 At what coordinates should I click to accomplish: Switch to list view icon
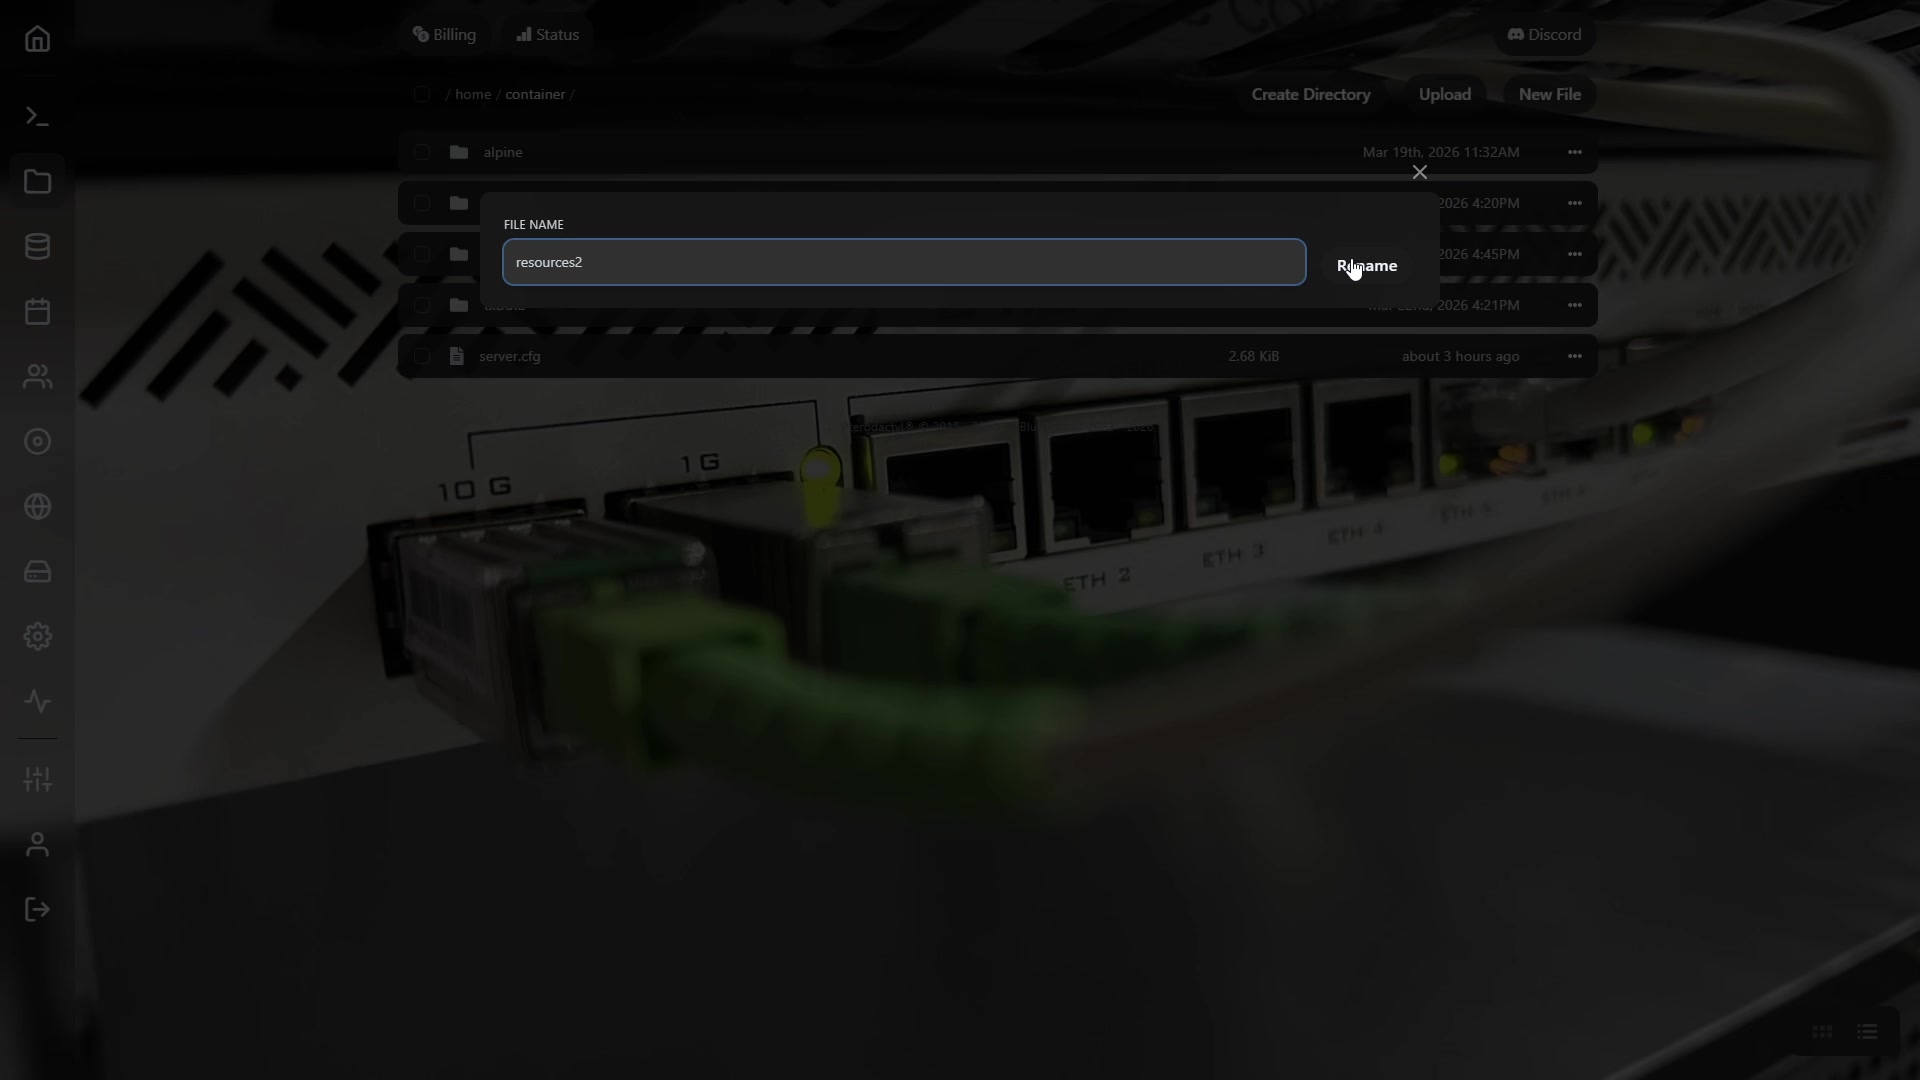point(1867,1032)
